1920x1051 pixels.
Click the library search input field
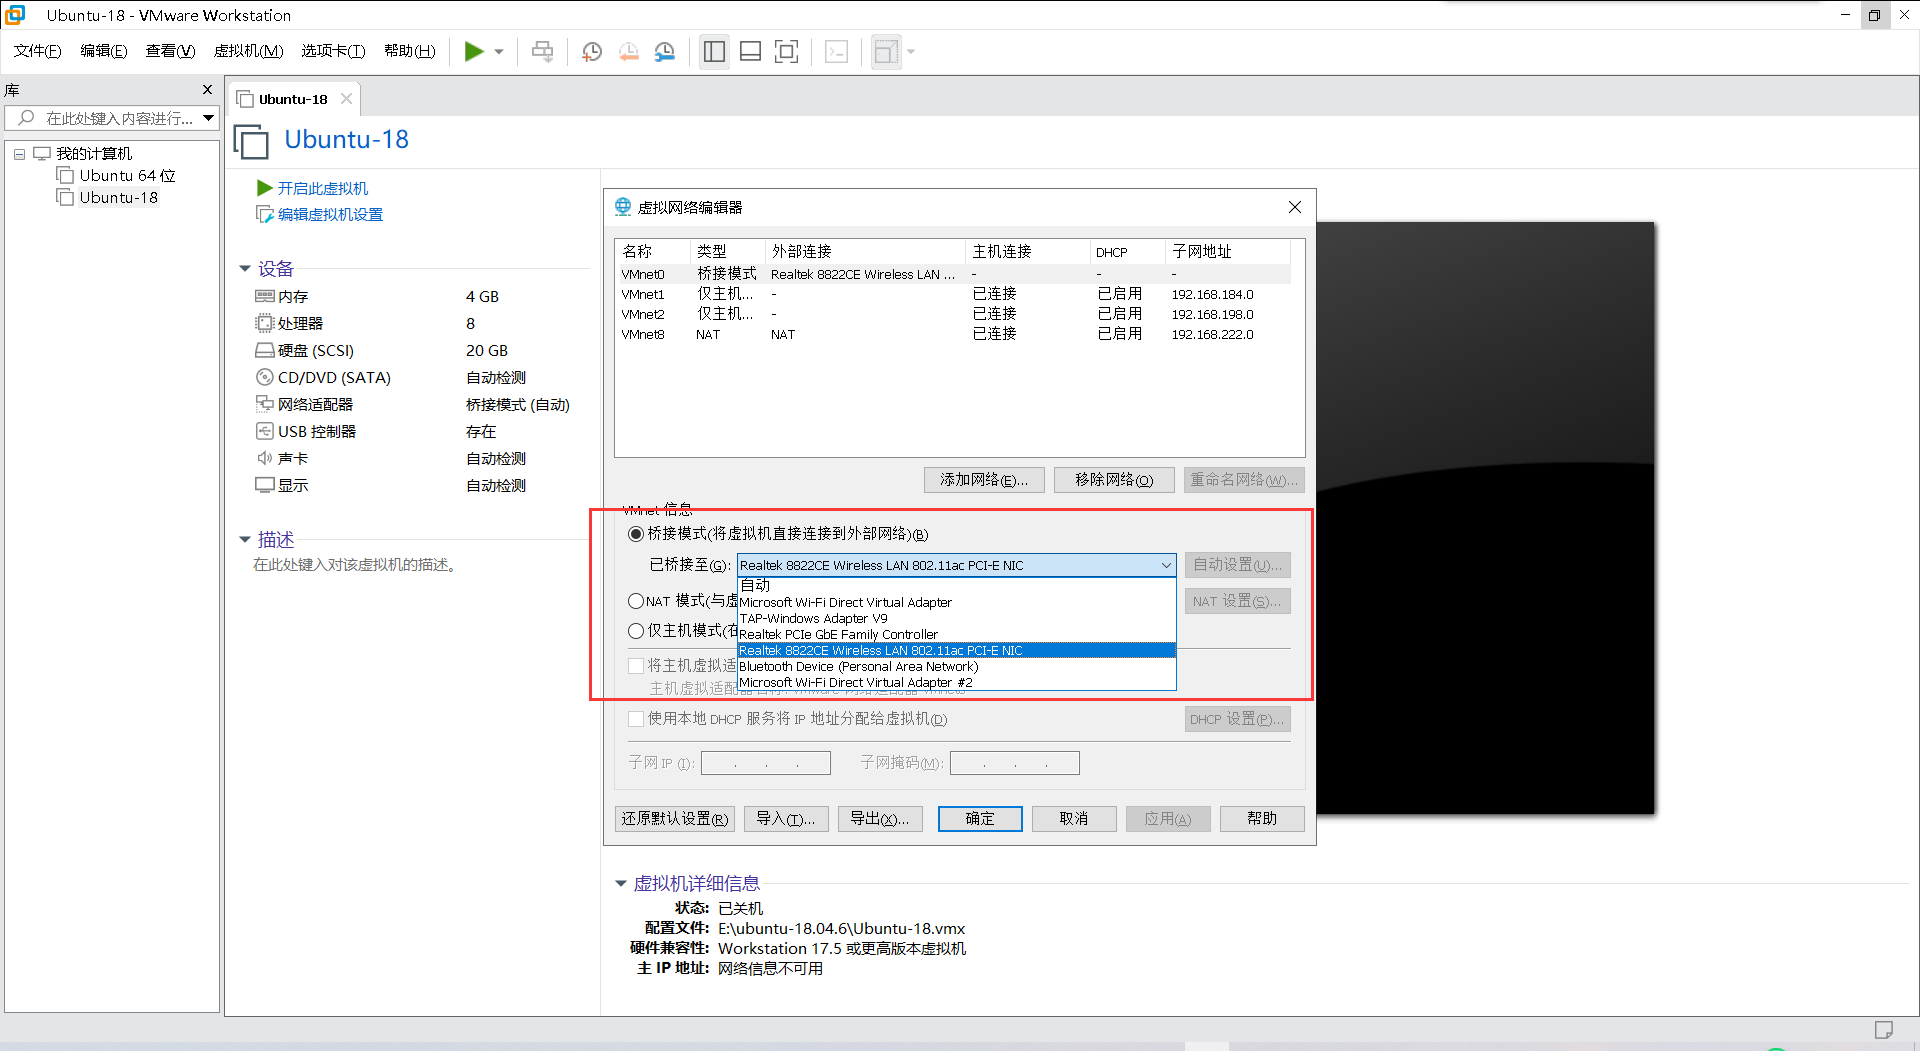pos(110,118)
